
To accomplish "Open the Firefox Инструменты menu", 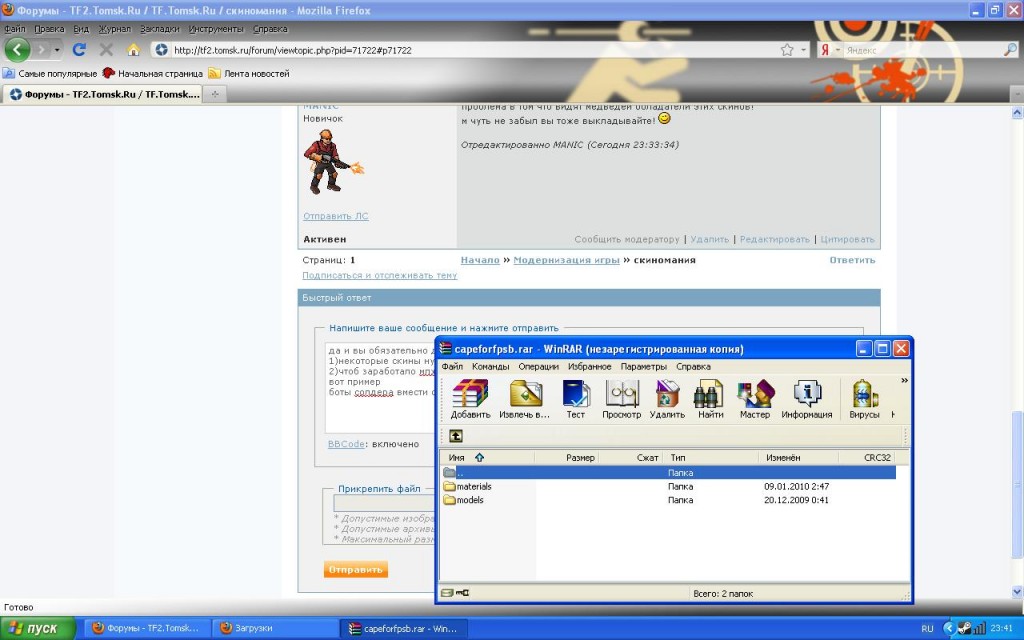I will [216, 29].
